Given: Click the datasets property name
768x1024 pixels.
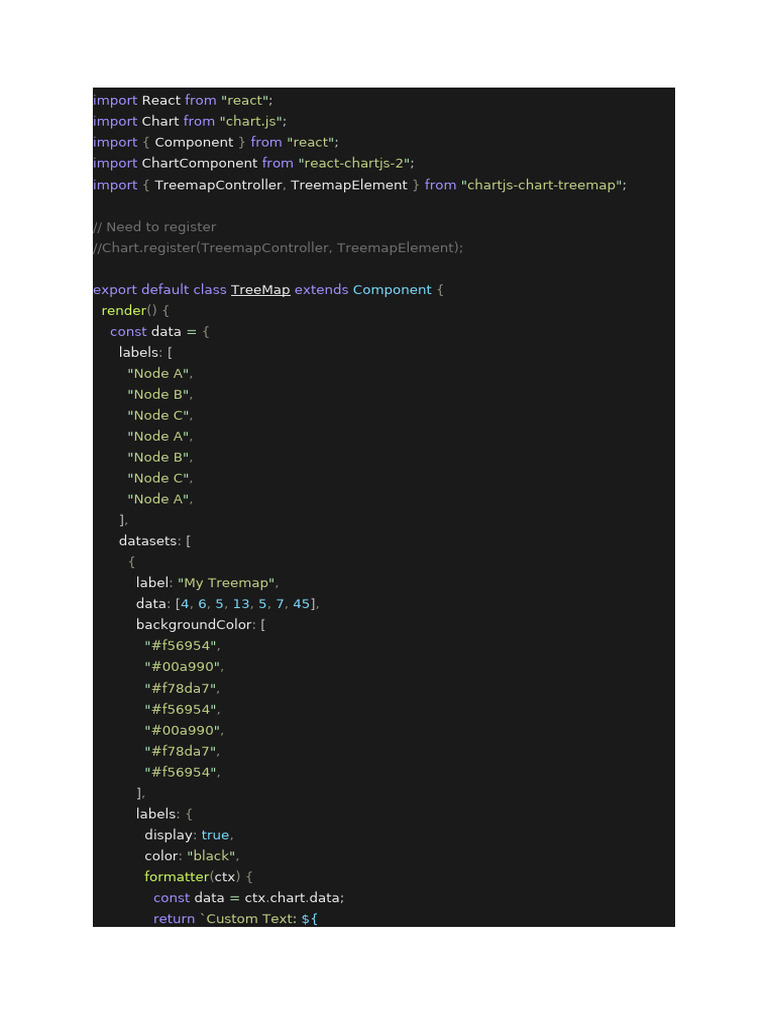Looking at the screenshot, I should (148, 541).
